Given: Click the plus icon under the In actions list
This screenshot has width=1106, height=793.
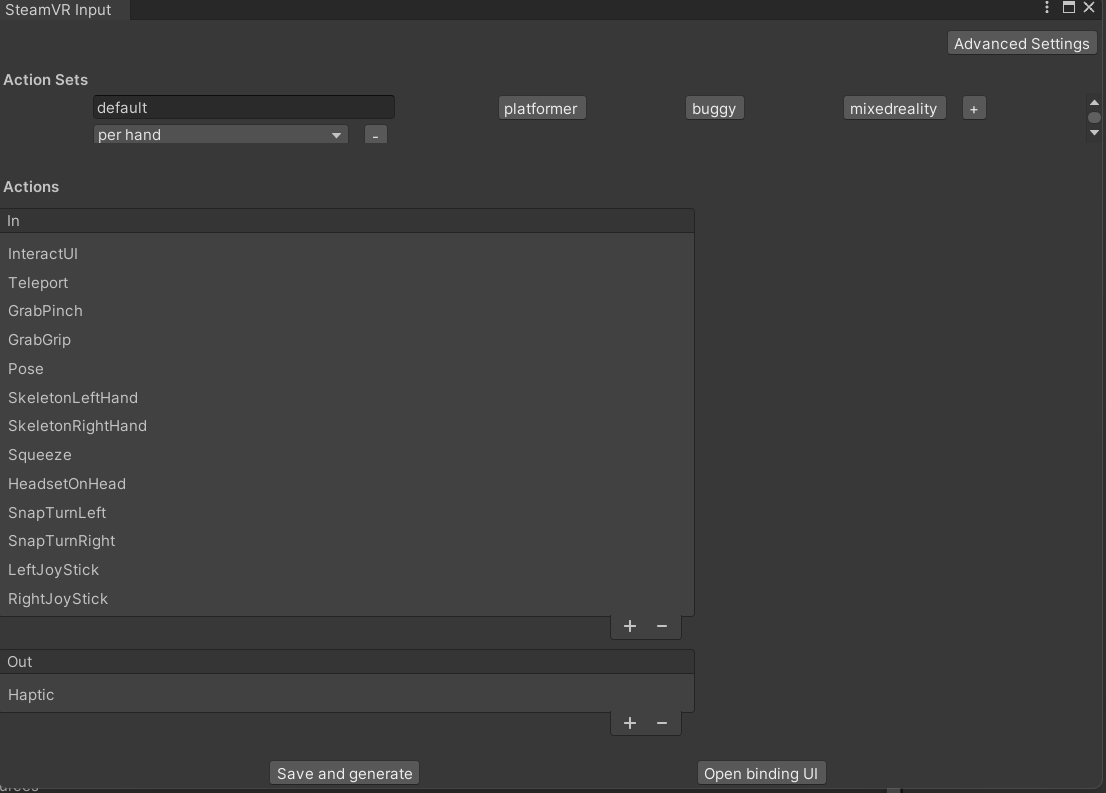Looking at the screenshot, I should (630, 625).
